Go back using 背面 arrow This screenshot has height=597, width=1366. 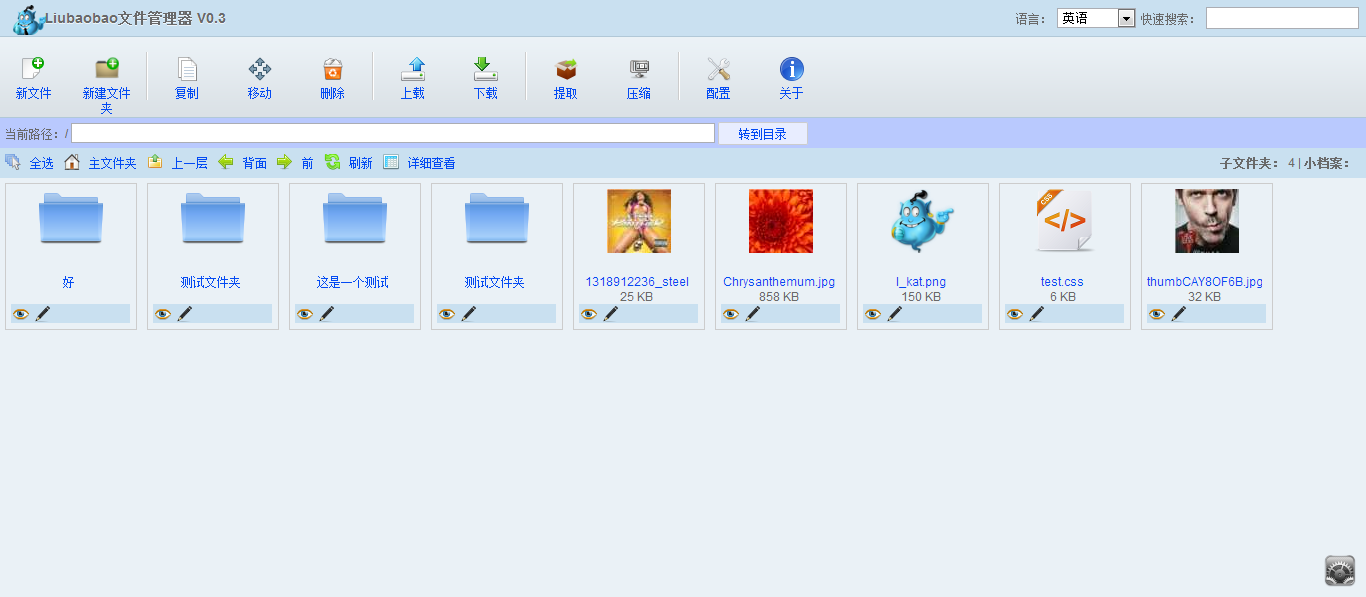tap(226, 162)
